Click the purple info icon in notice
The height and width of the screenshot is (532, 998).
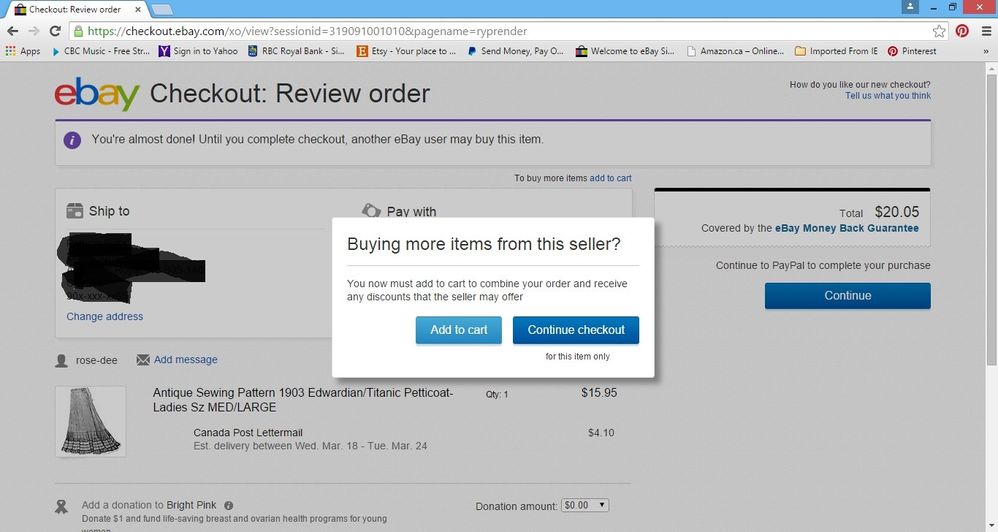click(72, 140)
